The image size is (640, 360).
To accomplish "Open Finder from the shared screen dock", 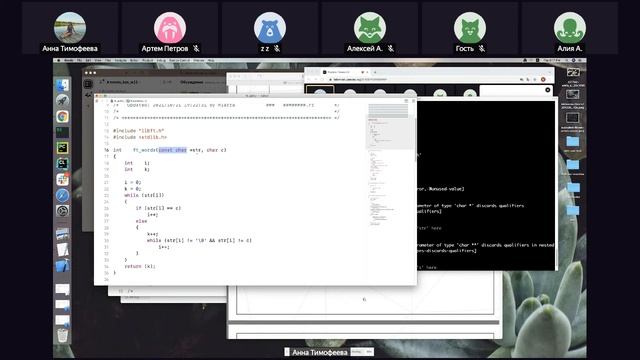I will [62, 85].
